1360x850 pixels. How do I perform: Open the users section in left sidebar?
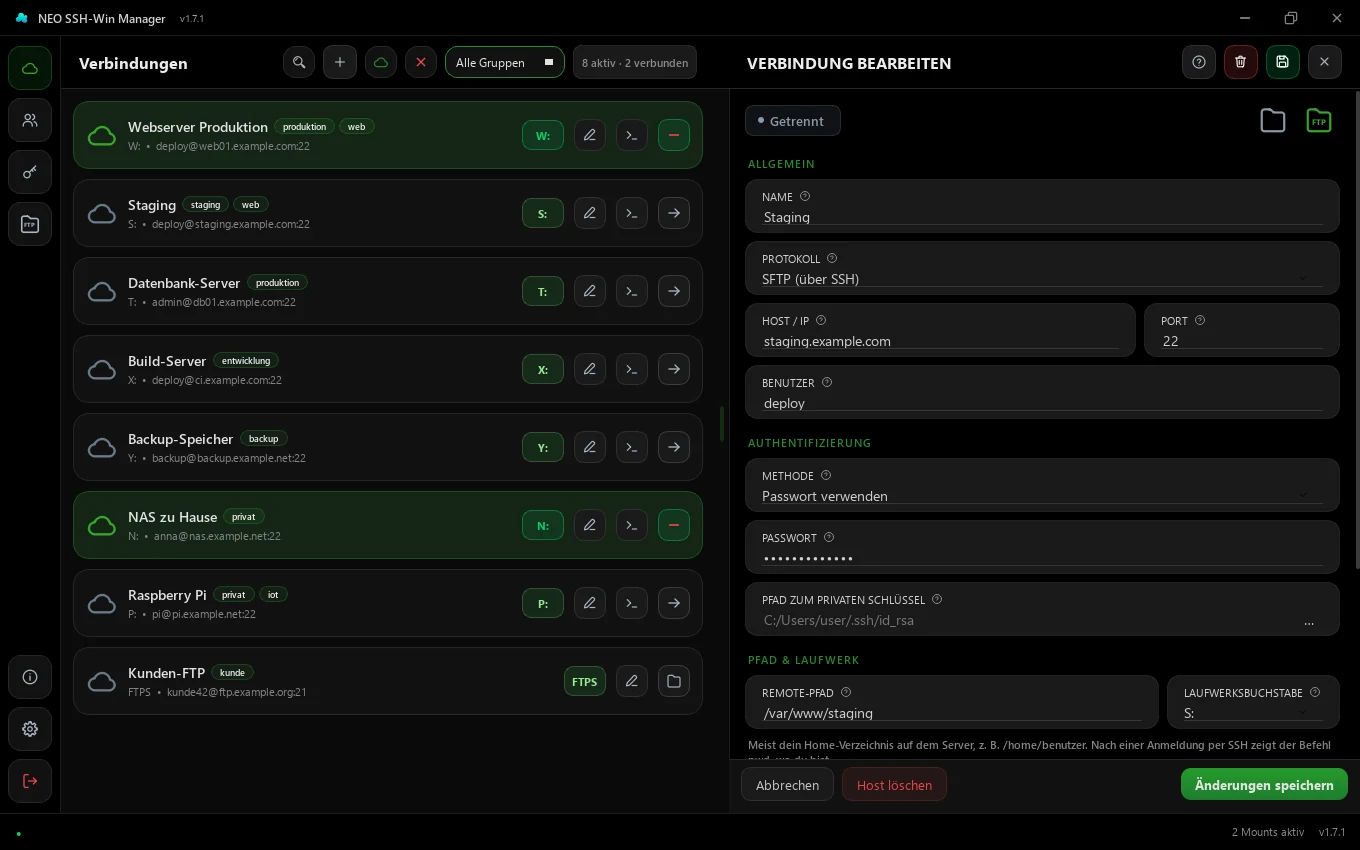click(x=30, y=120)
